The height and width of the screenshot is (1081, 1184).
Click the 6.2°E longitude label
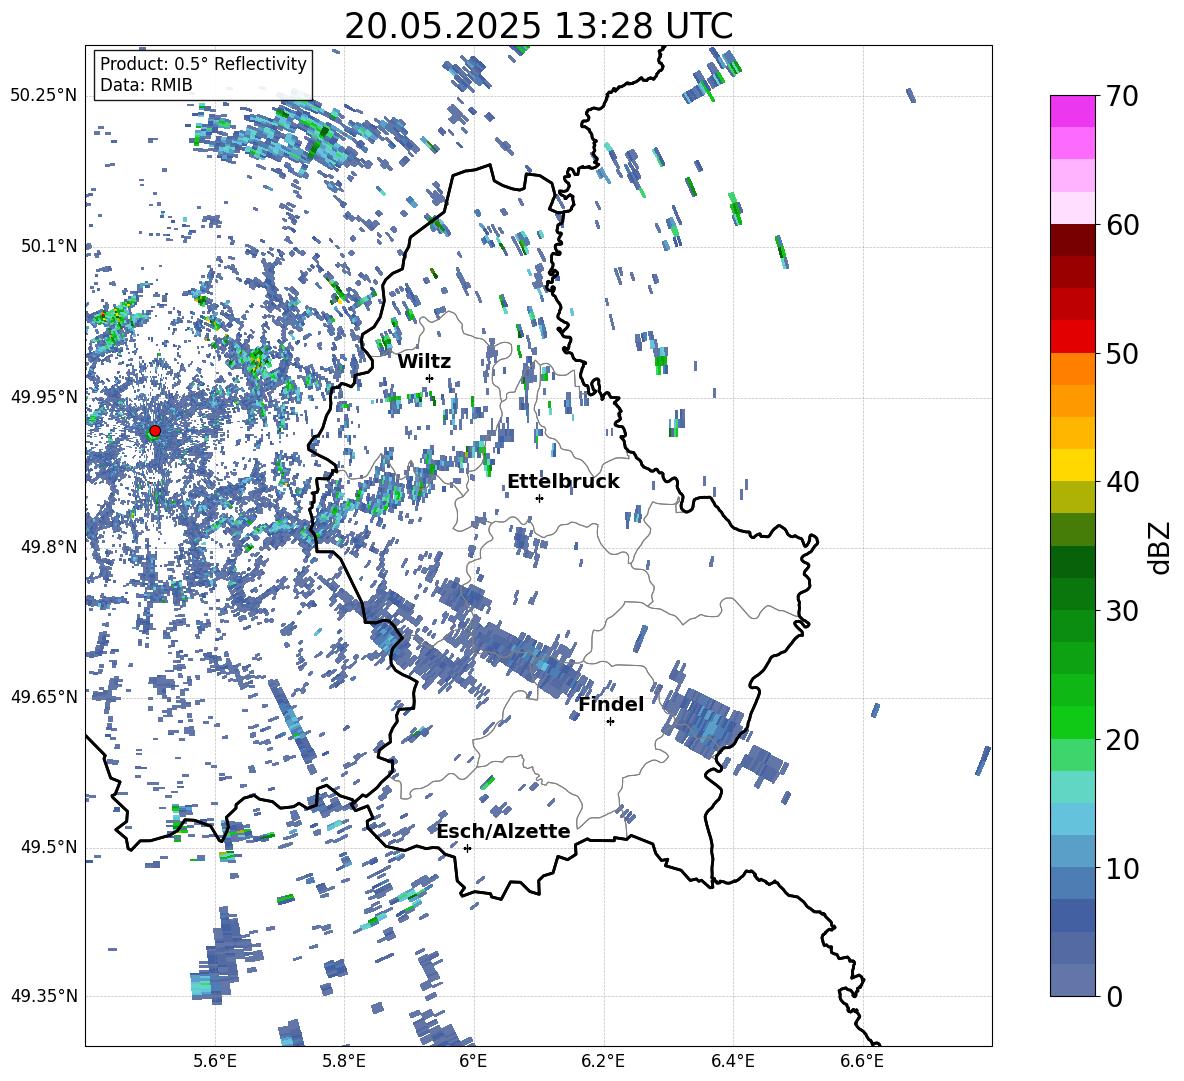tap(603, 1061)
